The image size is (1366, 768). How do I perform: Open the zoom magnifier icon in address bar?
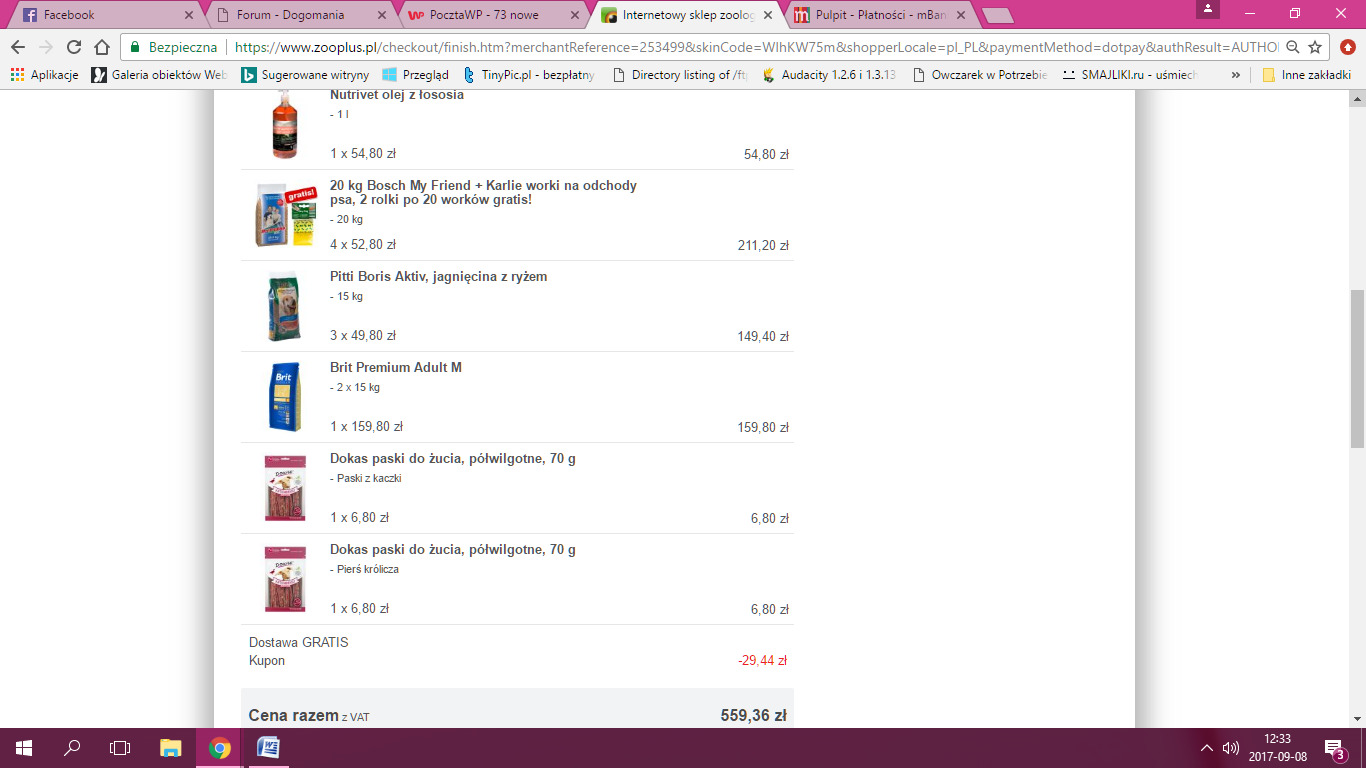[x=1293, y=47]
